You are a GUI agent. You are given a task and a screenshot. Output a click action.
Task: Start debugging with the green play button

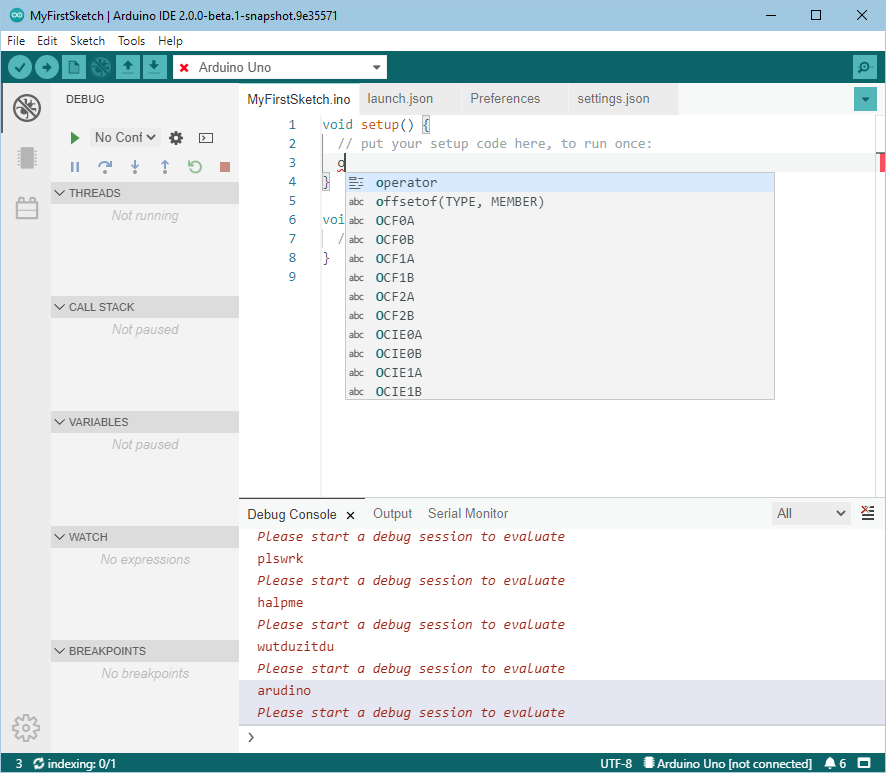pos(75,138)
